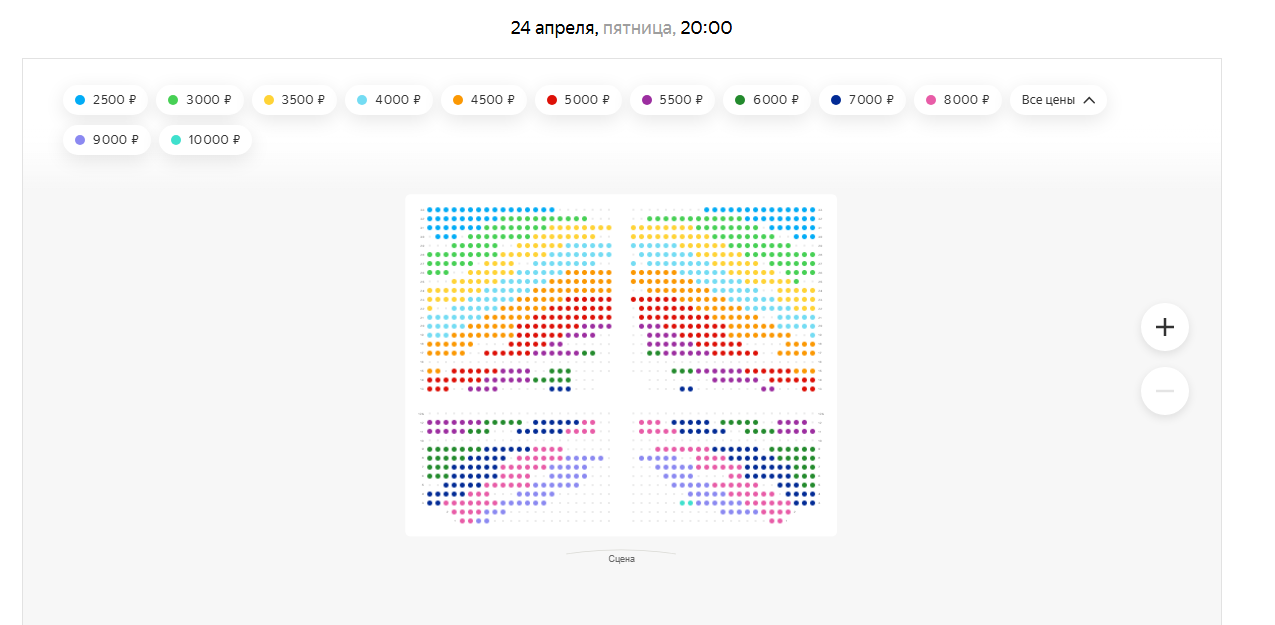Filter by 5500 ₽ tickets
The image size is (1275, 625).
tap(672, 100)
